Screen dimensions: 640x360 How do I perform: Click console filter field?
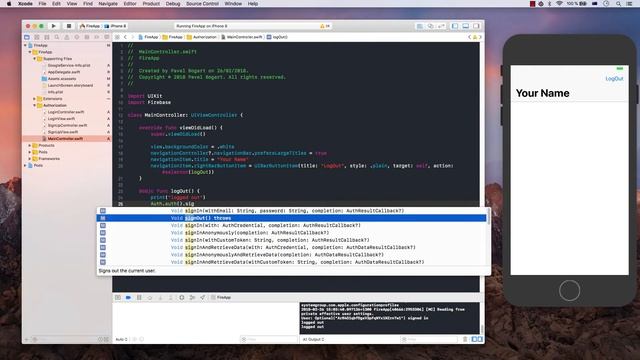(x=429, y=339)
